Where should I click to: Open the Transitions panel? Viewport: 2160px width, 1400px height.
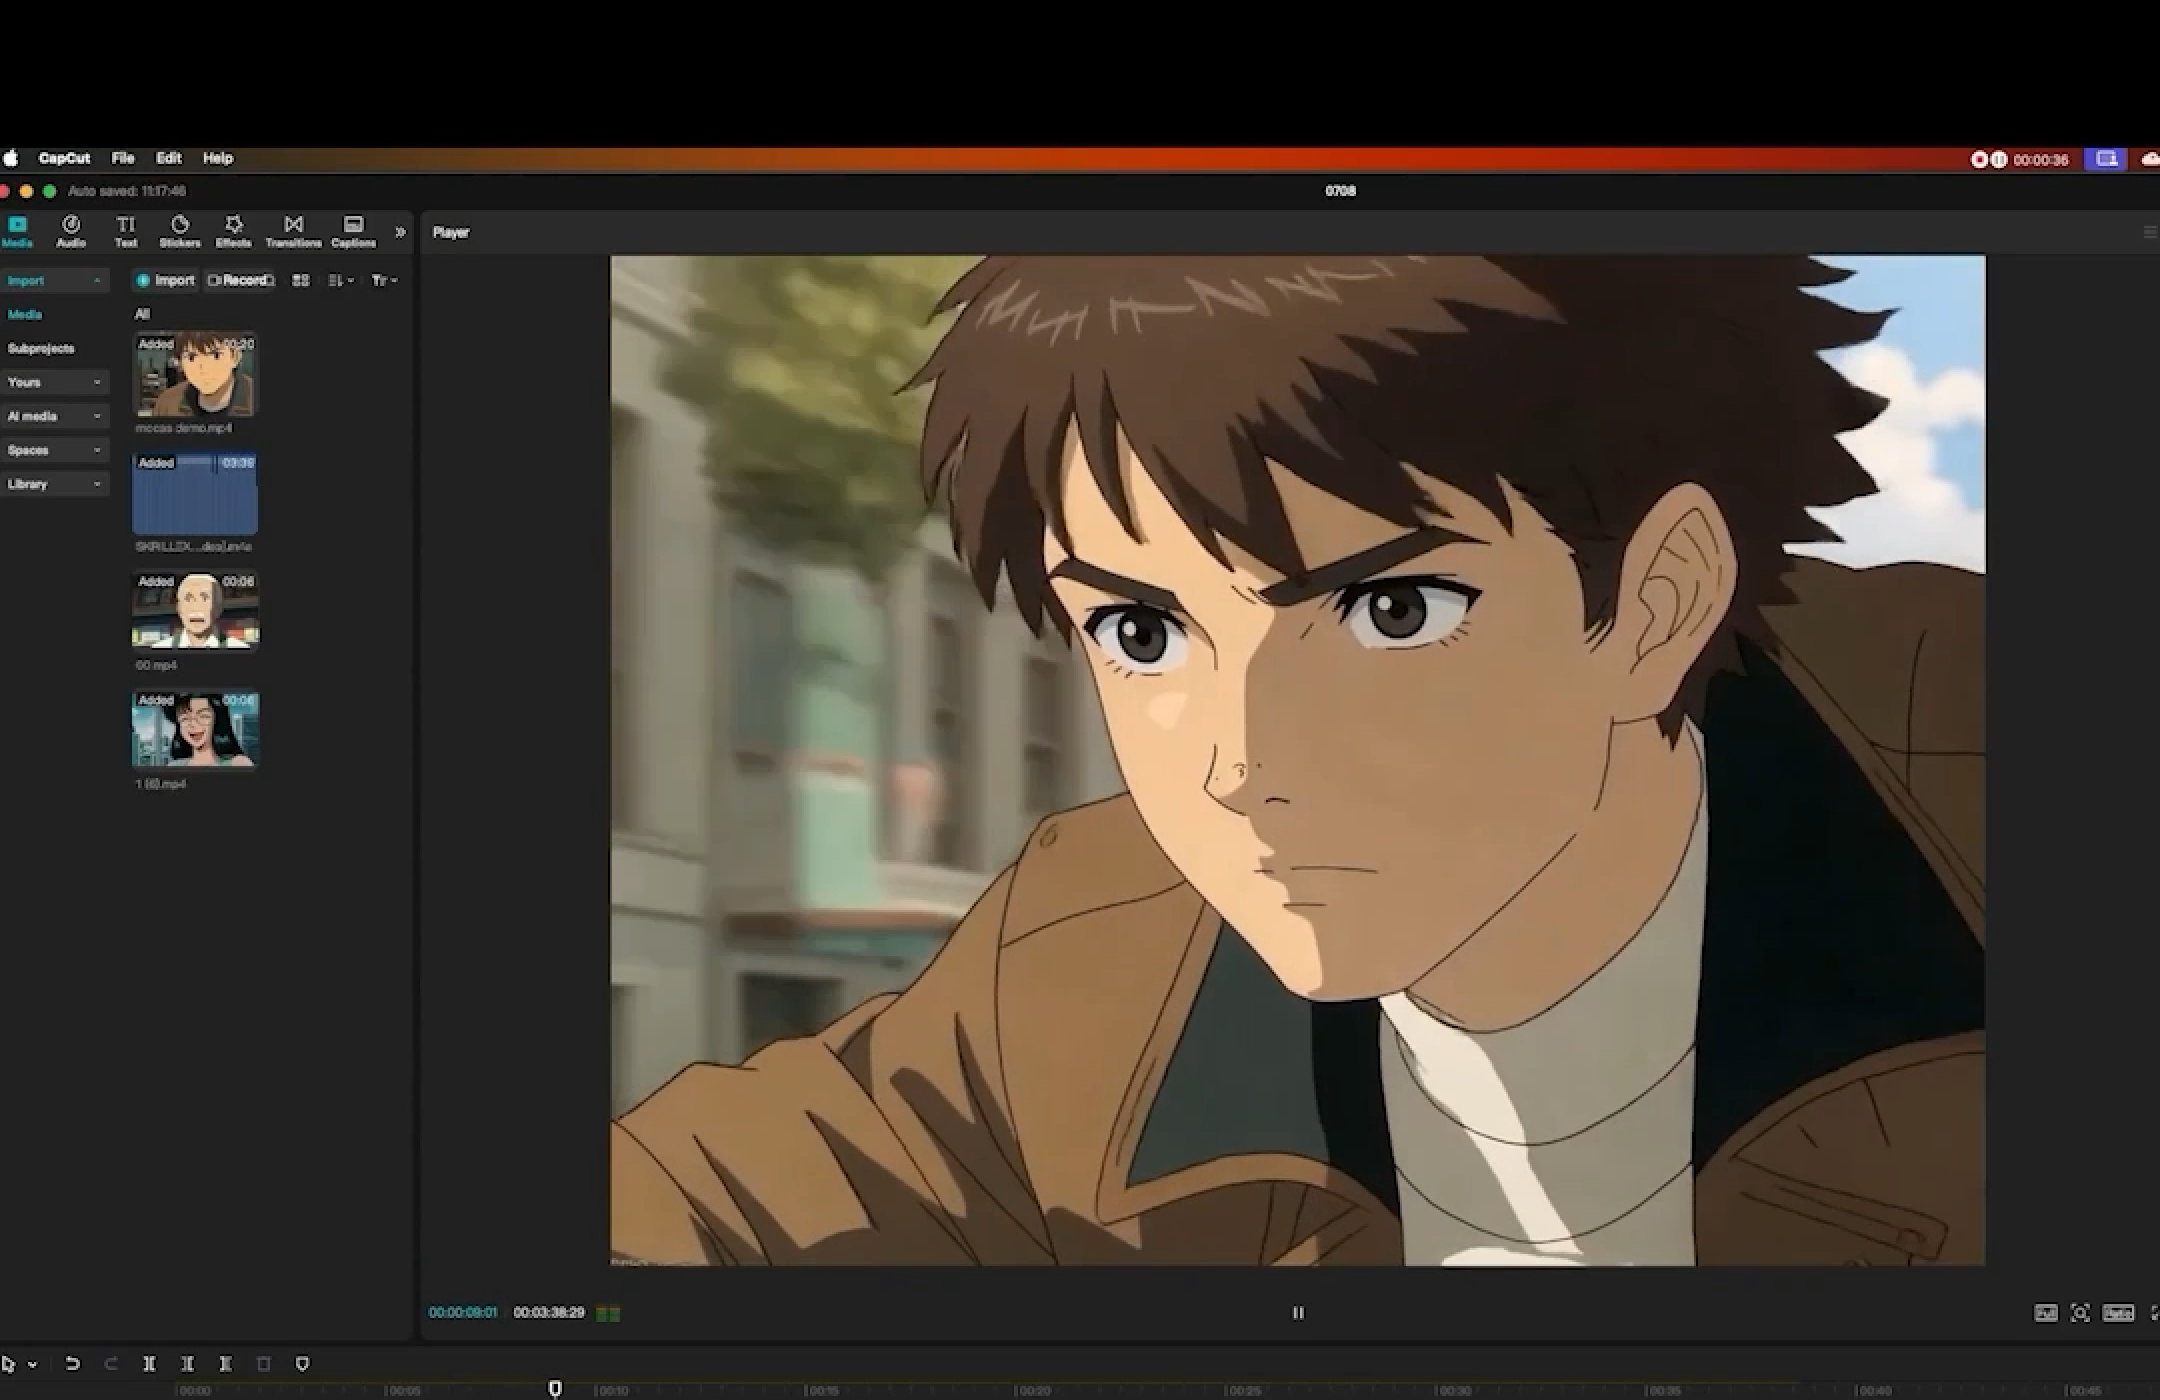pyautogui.click(x=293, y=231)
